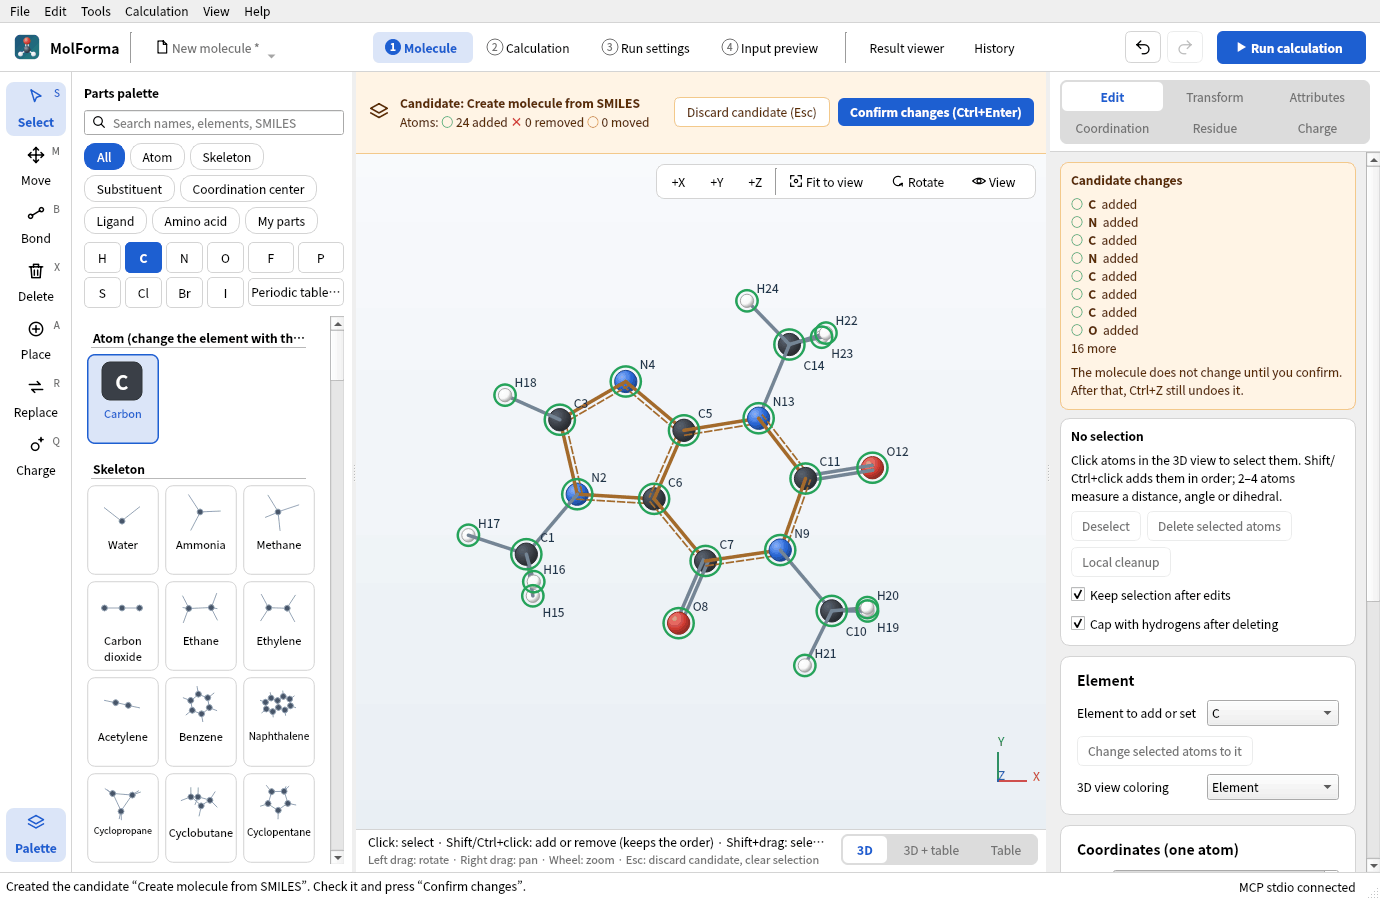The width and height of the screenshot is (1380, 900).
Task: Open the Periodic table picker
Action: tap(295, 293)
